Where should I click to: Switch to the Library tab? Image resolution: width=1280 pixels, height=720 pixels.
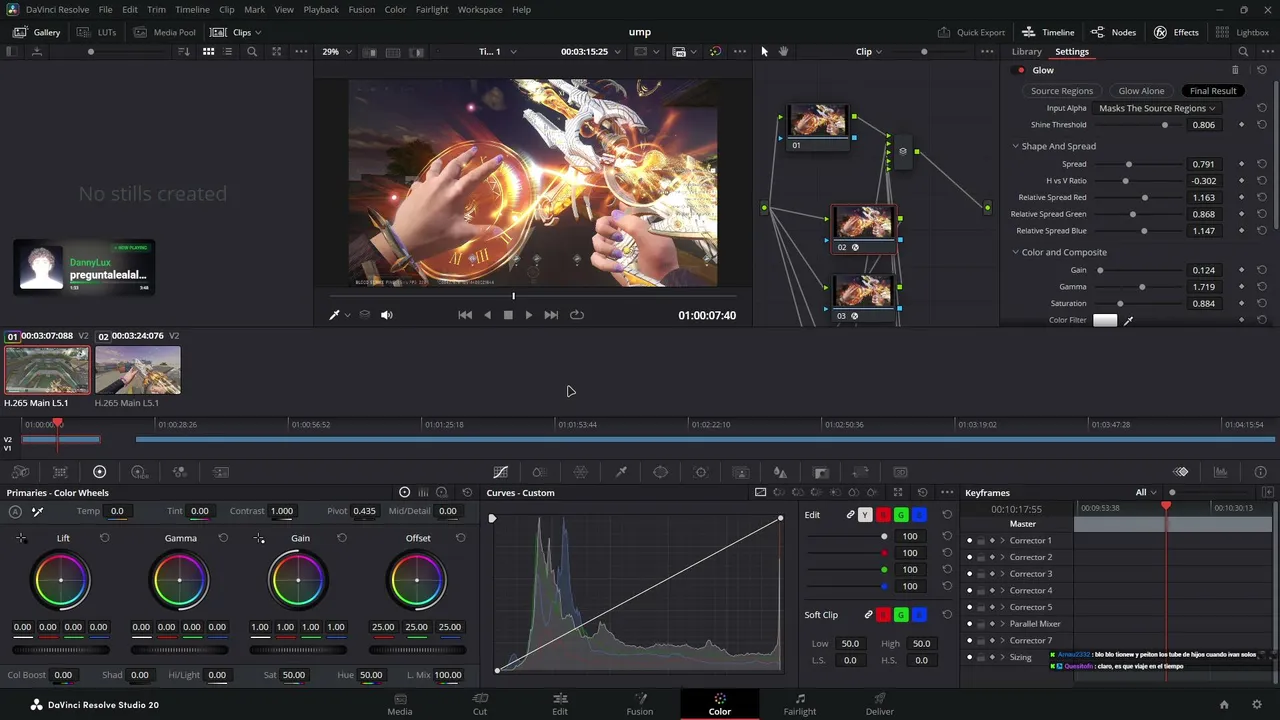click(1026, 51)
